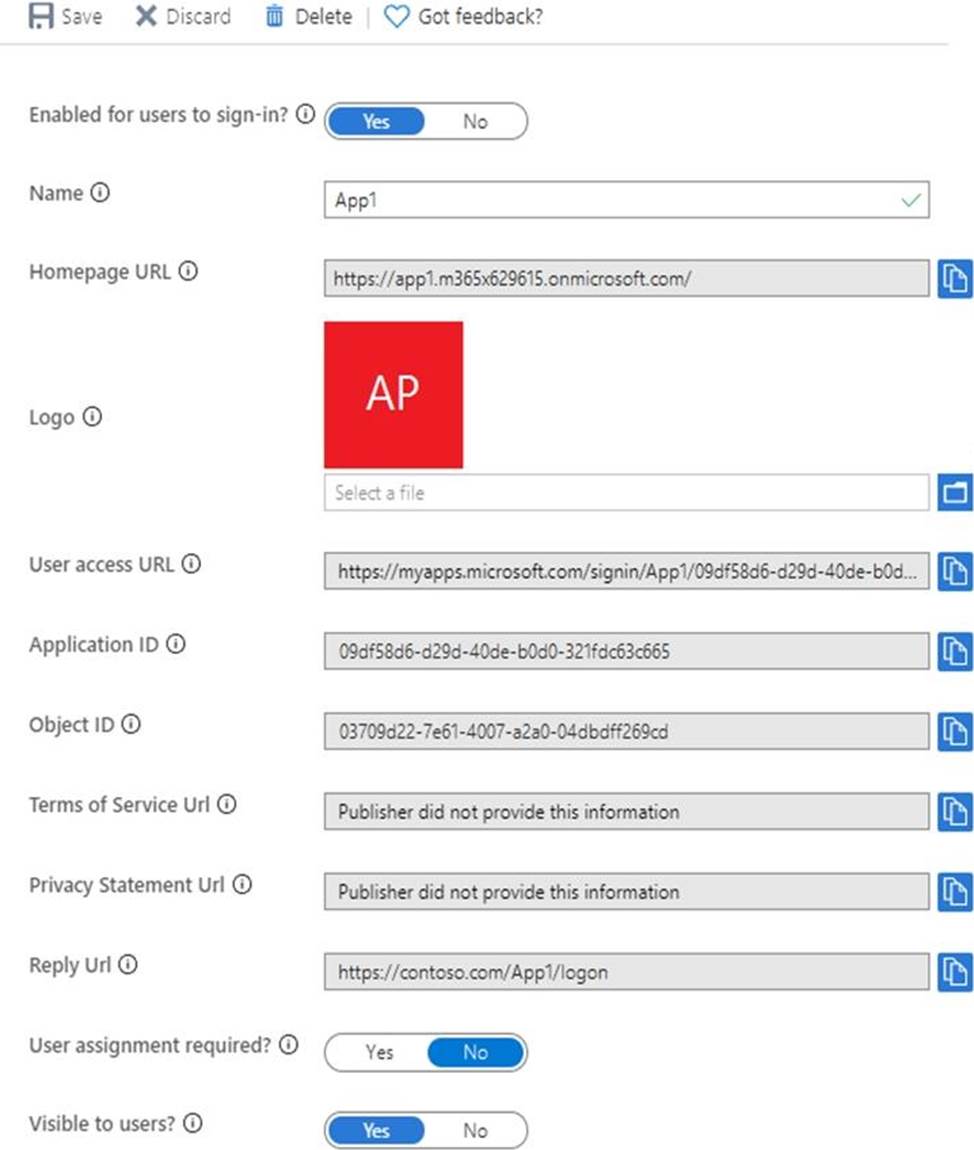Show info tooltip next to Reply Url
The width and height of the screenshot is (974, 1150).
click(128, 965)
